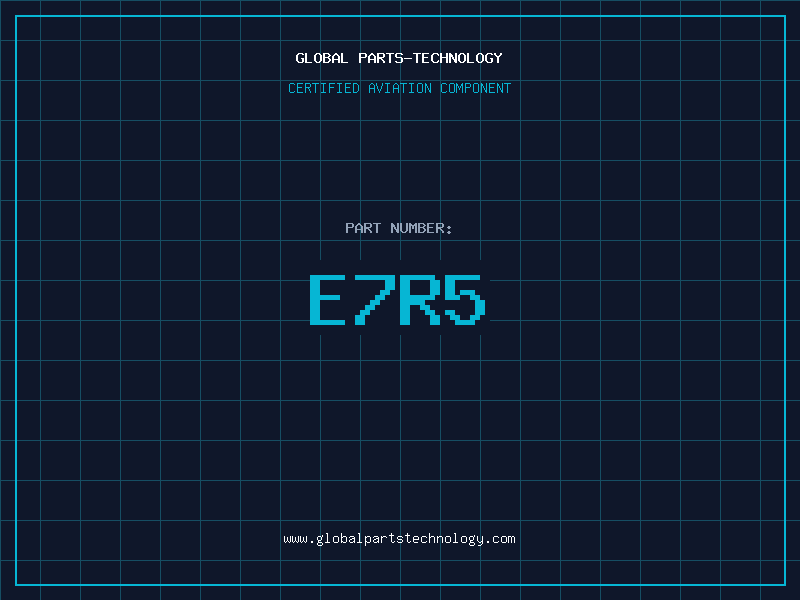Screen dimensions: 800x600
Task: Select the CERTIFIED AVIATION COMPONENT subtitle
Action: [x=399, y=88]
